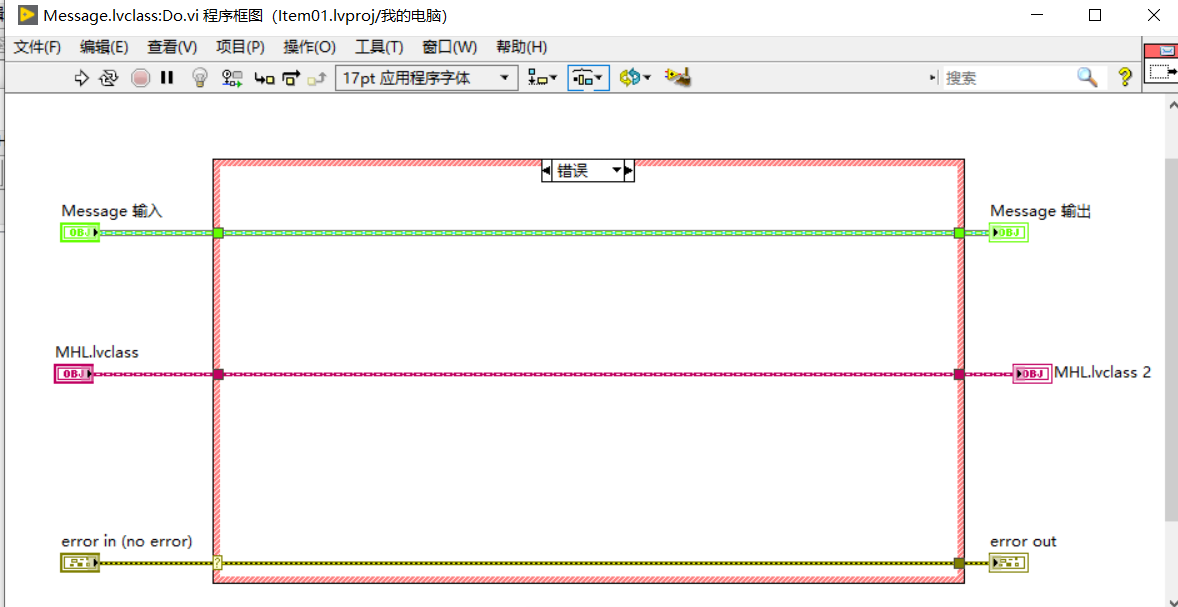Click the Step Into button
Image resolution: width=1178 pixels, height=607 pixels.
pos(264,77)
